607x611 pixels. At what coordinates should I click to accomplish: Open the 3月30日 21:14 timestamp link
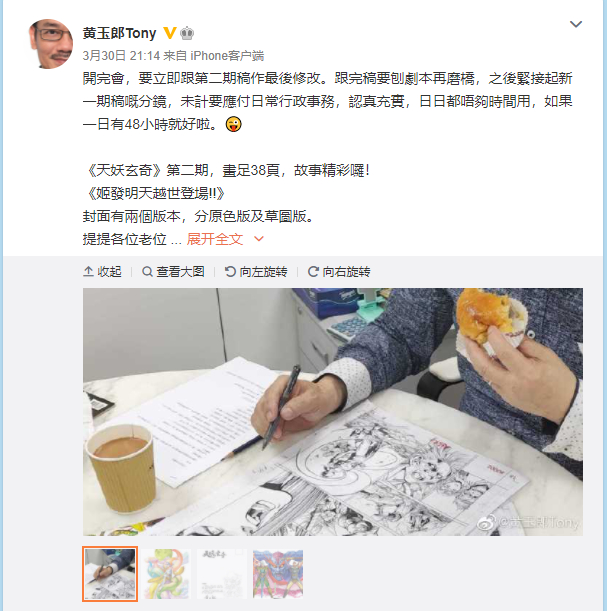coord(121,56)
